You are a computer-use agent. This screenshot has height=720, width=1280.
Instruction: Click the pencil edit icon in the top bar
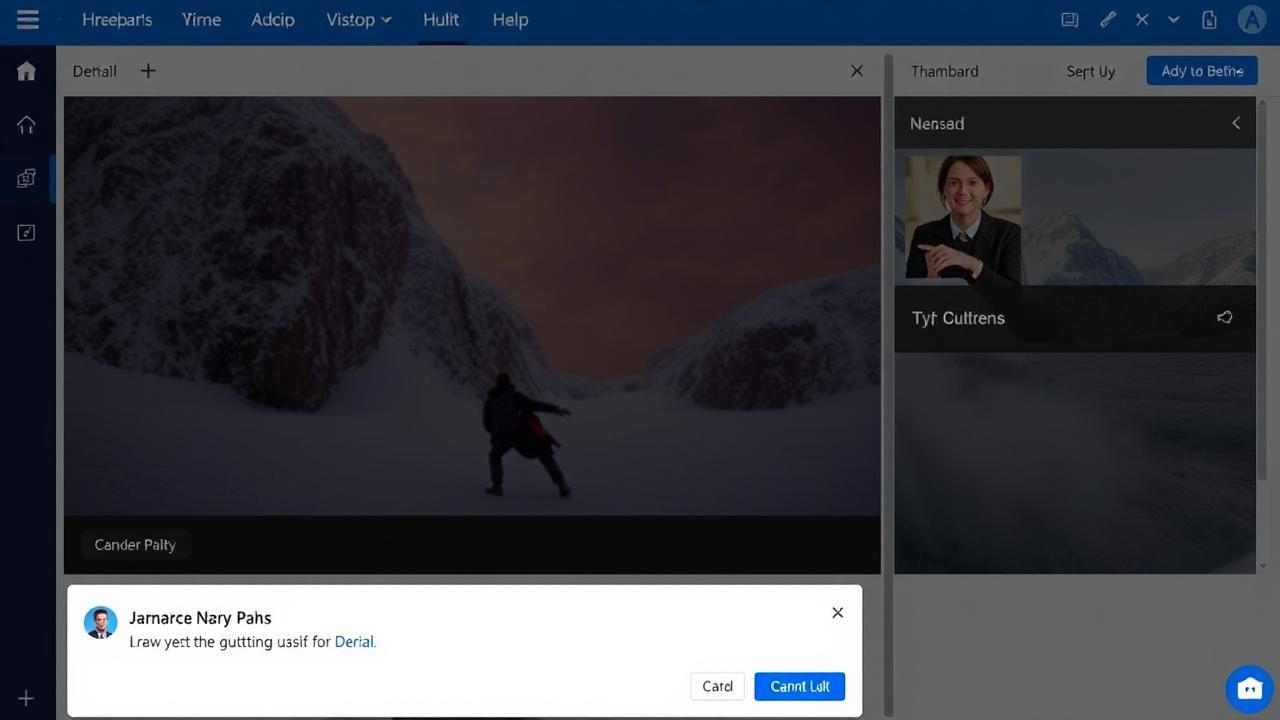click(x=1107, y=20)
